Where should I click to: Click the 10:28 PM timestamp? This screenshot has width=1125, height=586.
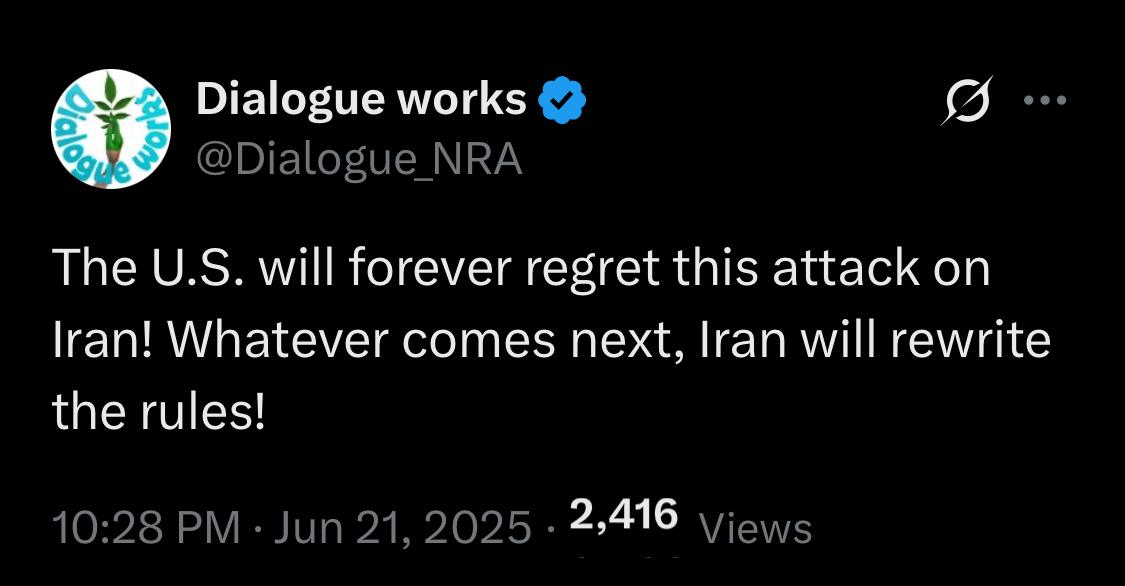point(146,529)
